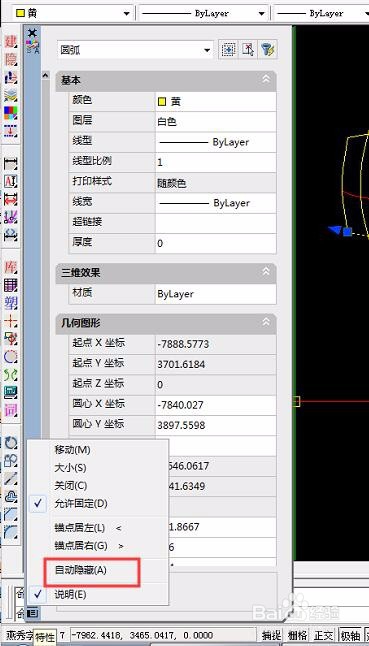The height and width of the screenshot is (646, 369).
Task: Click the multicolor grid palette icon
Action: coord(11,113)
